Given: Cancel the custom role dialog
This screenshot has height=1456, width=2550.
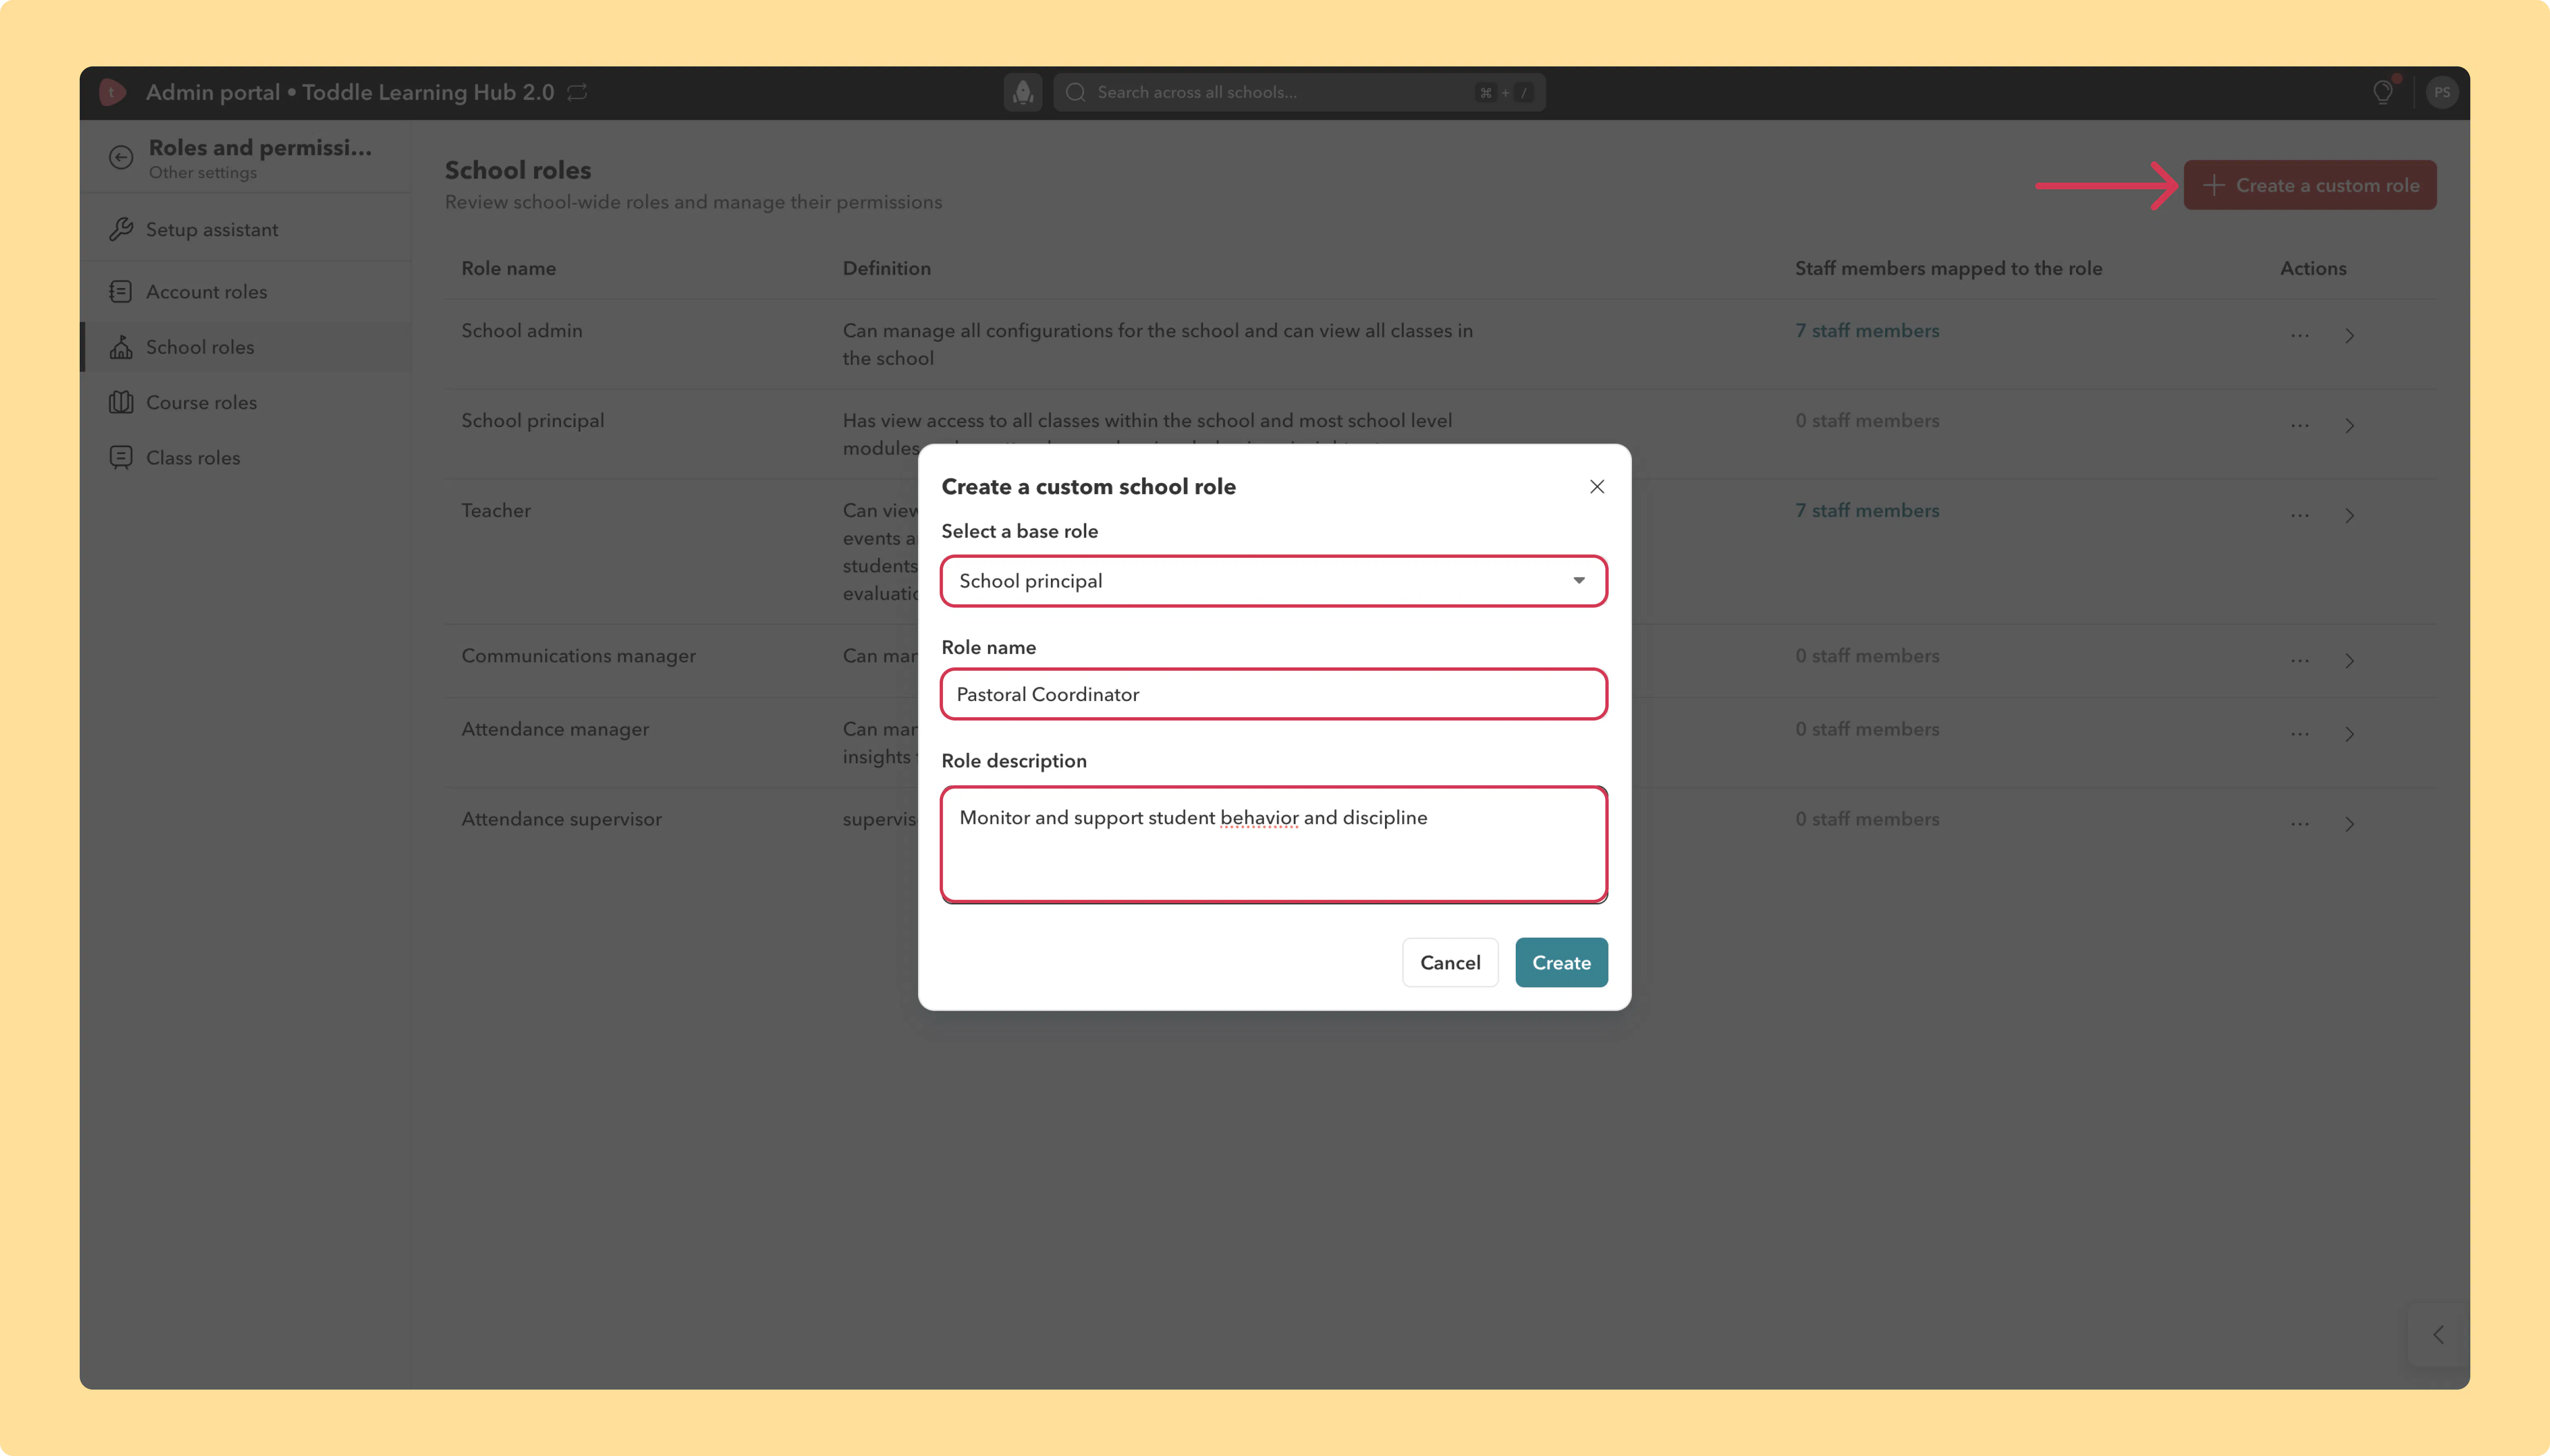Looking at the screenshot, I should pyautogui.click(x=1450, y=962).
